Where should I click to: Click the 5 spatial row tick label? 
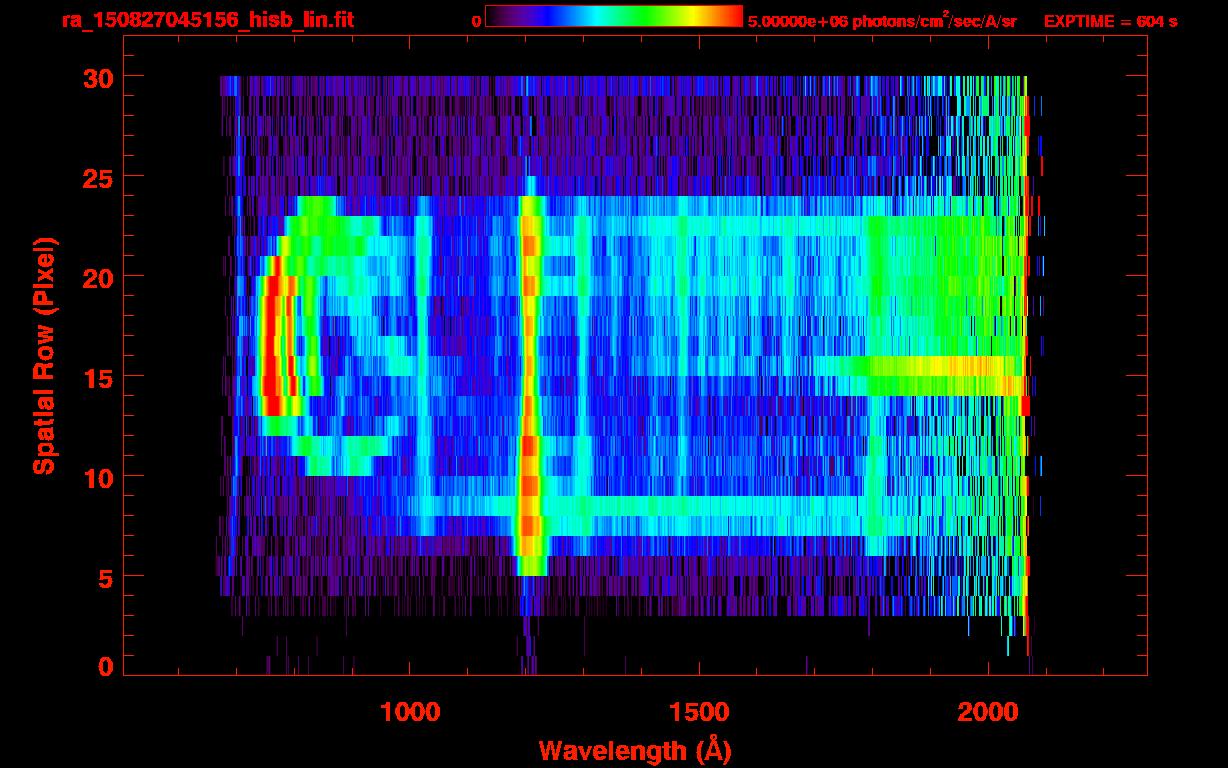[106, 577]
